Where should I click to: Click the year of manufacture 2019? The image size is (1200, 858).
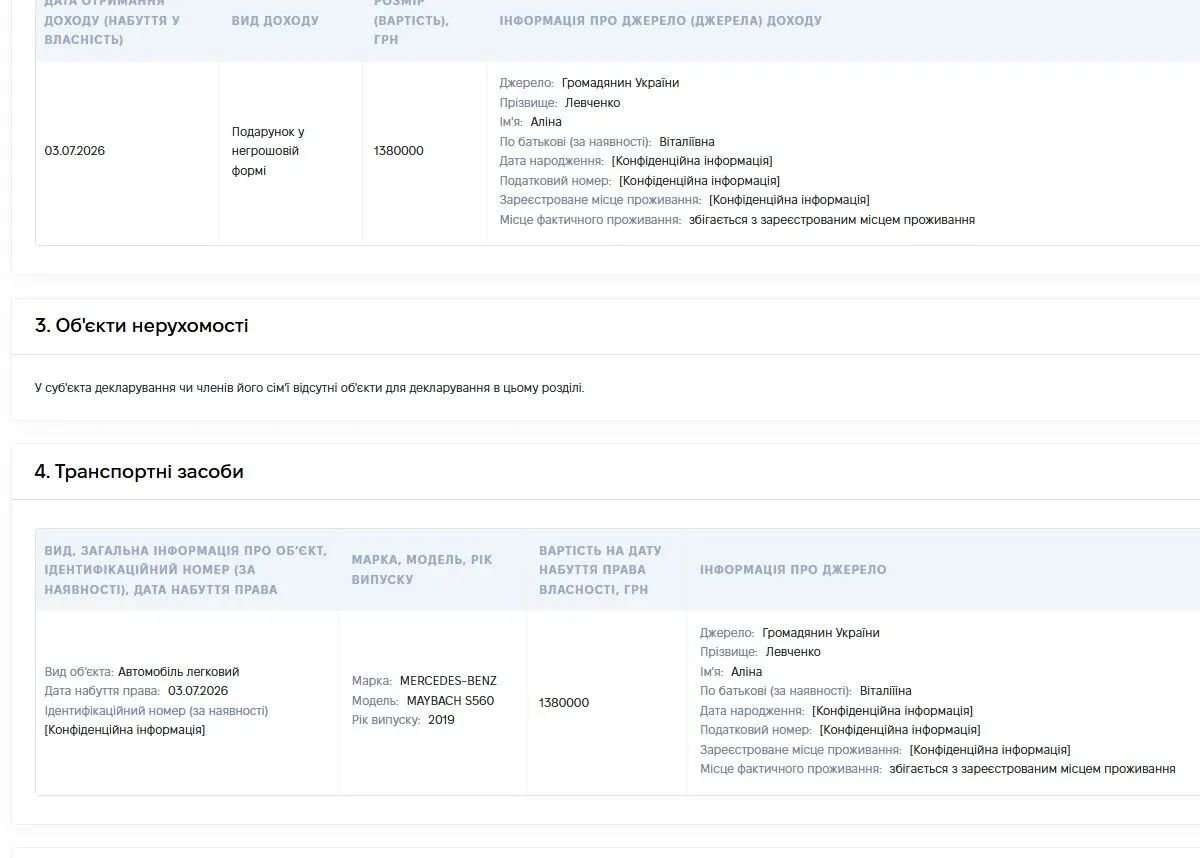click(x=441, y=720)
